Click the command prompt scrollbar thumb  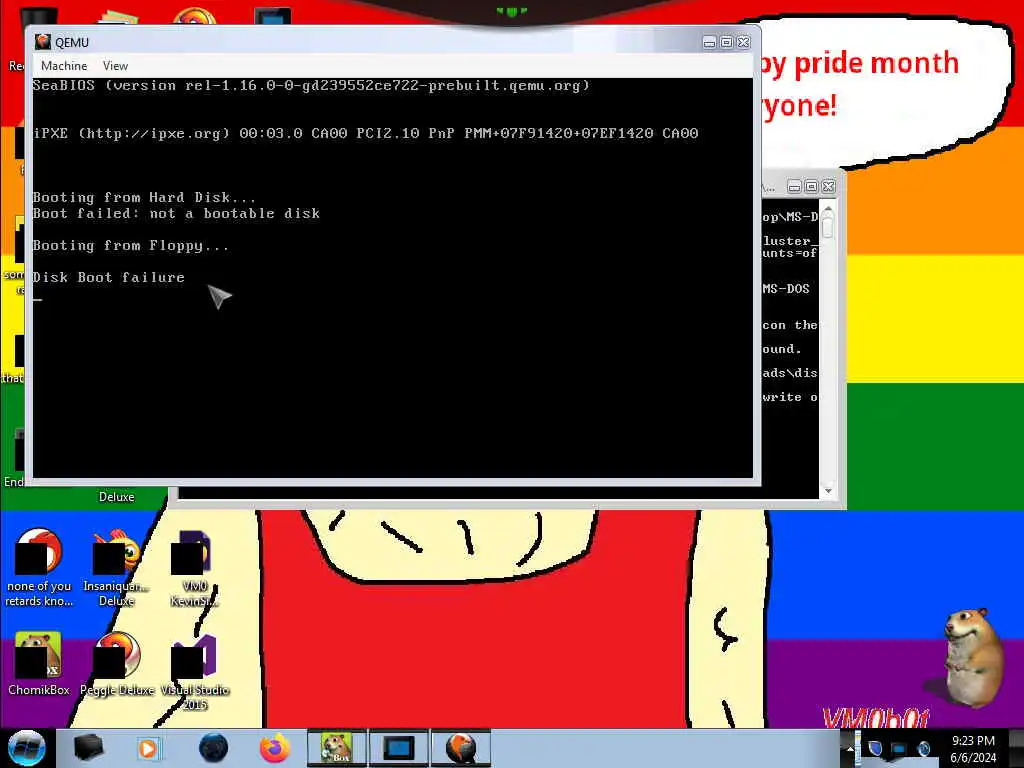[x=828, y=226]
